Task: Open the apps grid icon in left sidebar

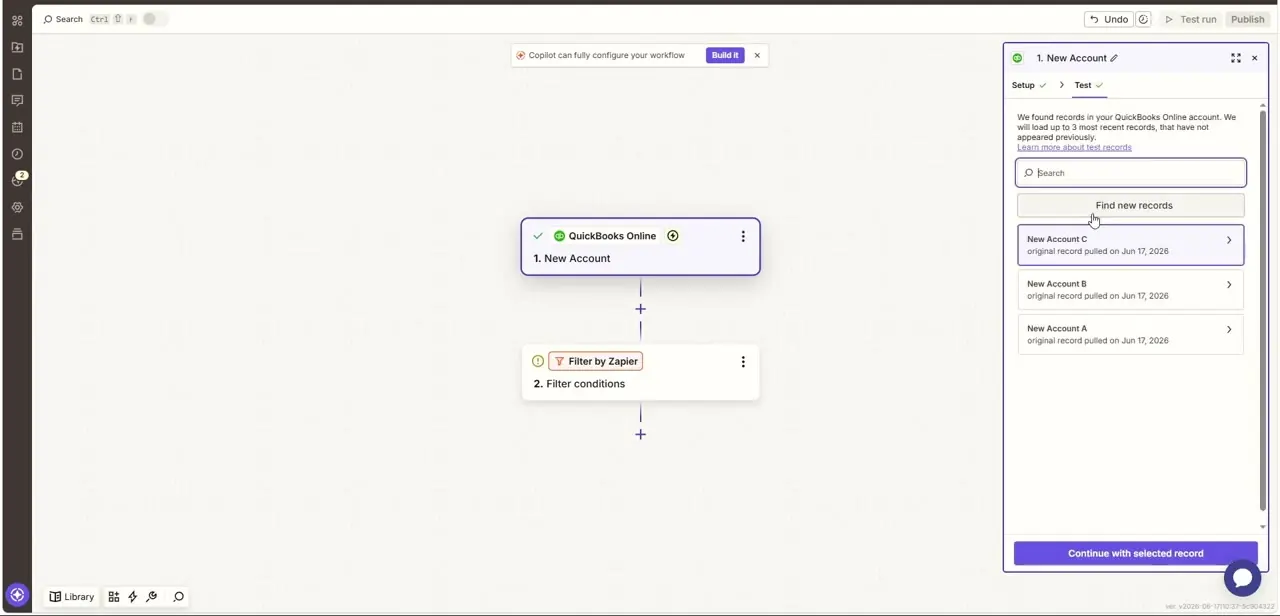Action: (x=17, y=20)
